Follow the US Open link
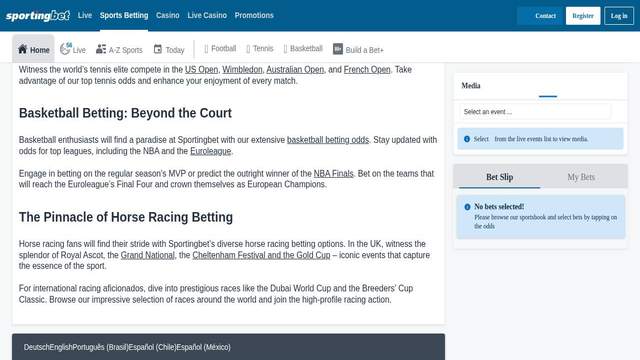Image resolution: width=640 pixels, height=360 pixels. (x=201, y=70)
